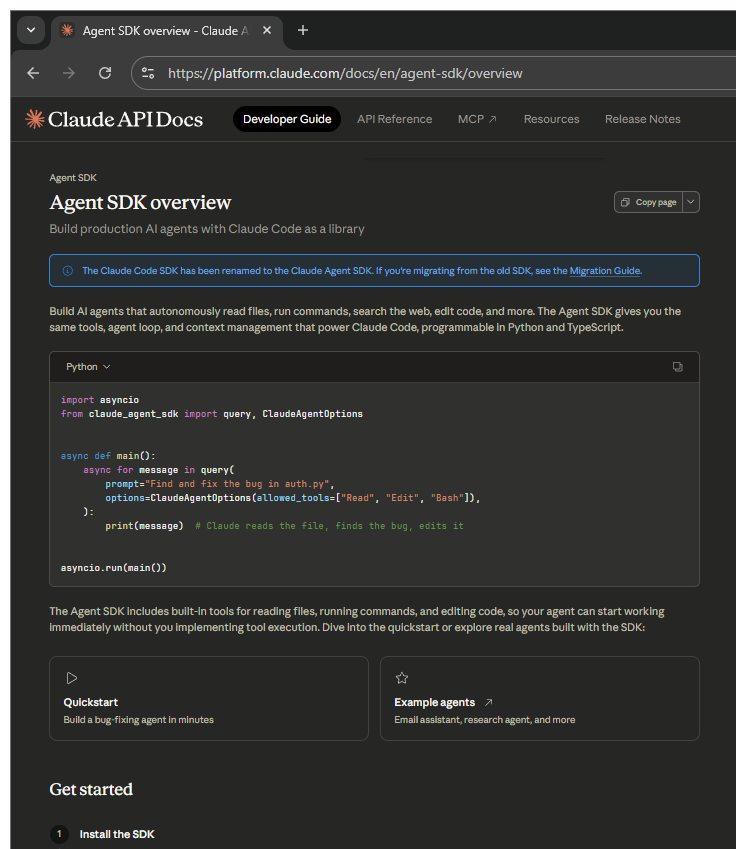Click the info icon in the rename notice
736x849 pixels.
coord(68,271)
